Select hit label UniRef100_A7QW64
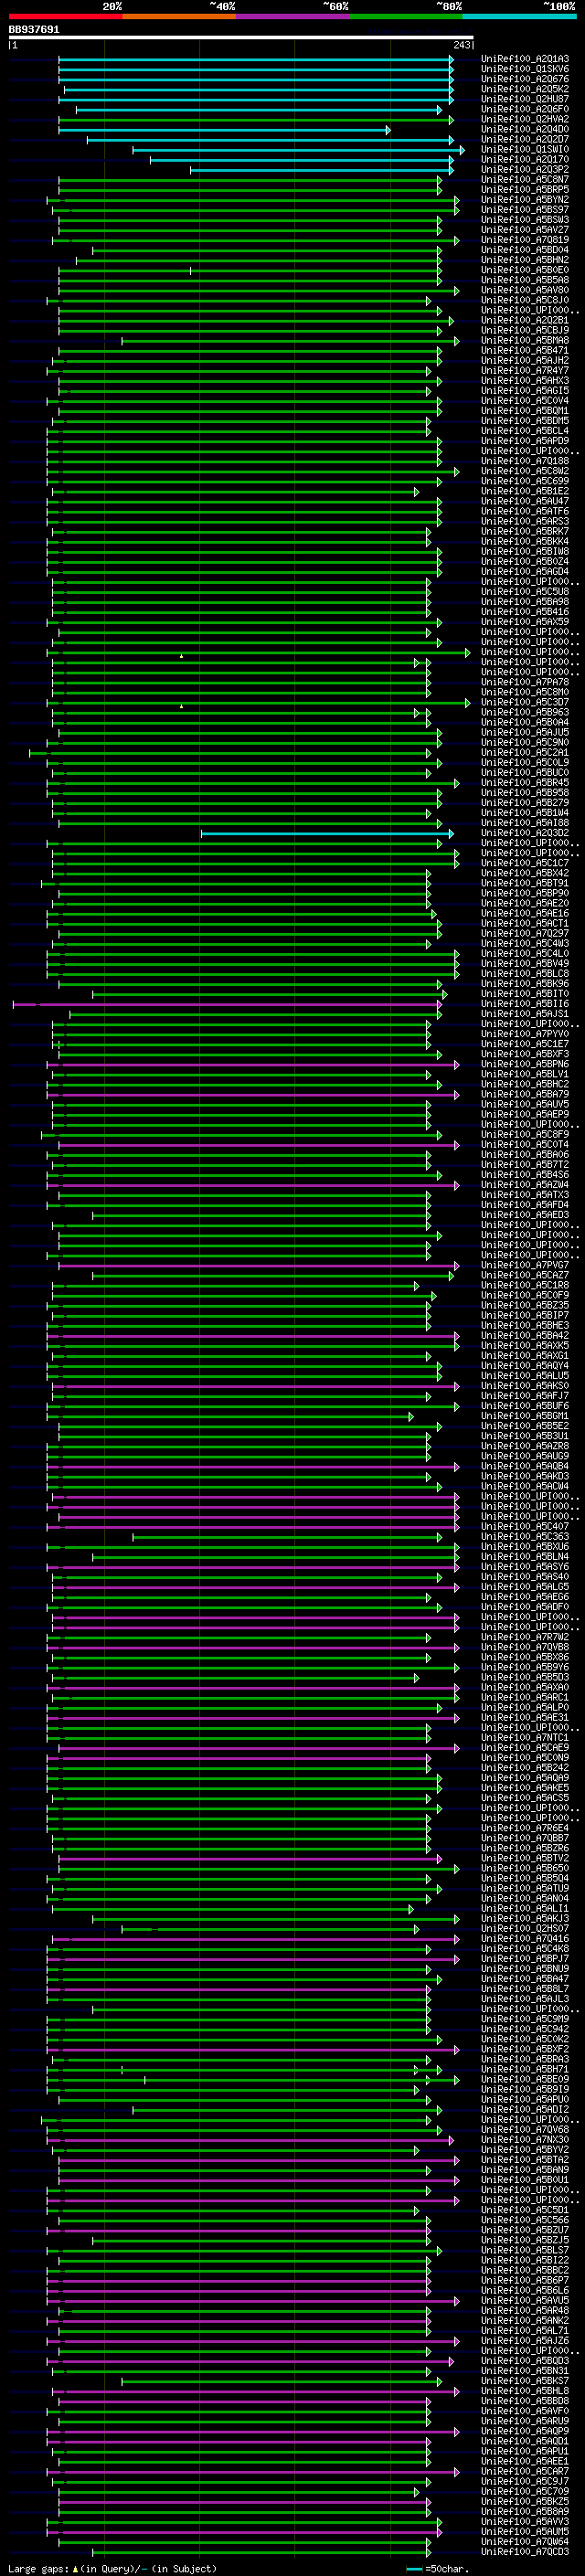 coord(525,2541)
